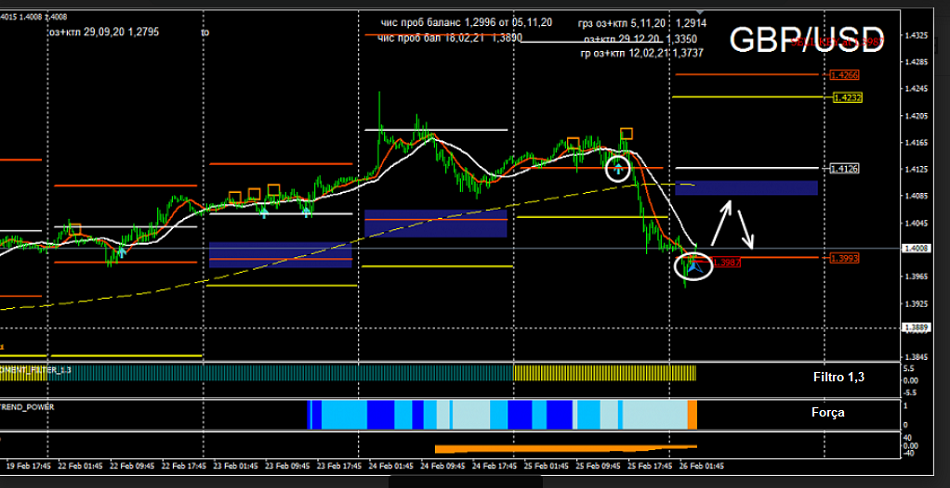
Task: Click the orange bar ending the trend power strip
Action: tap(692, 413)
